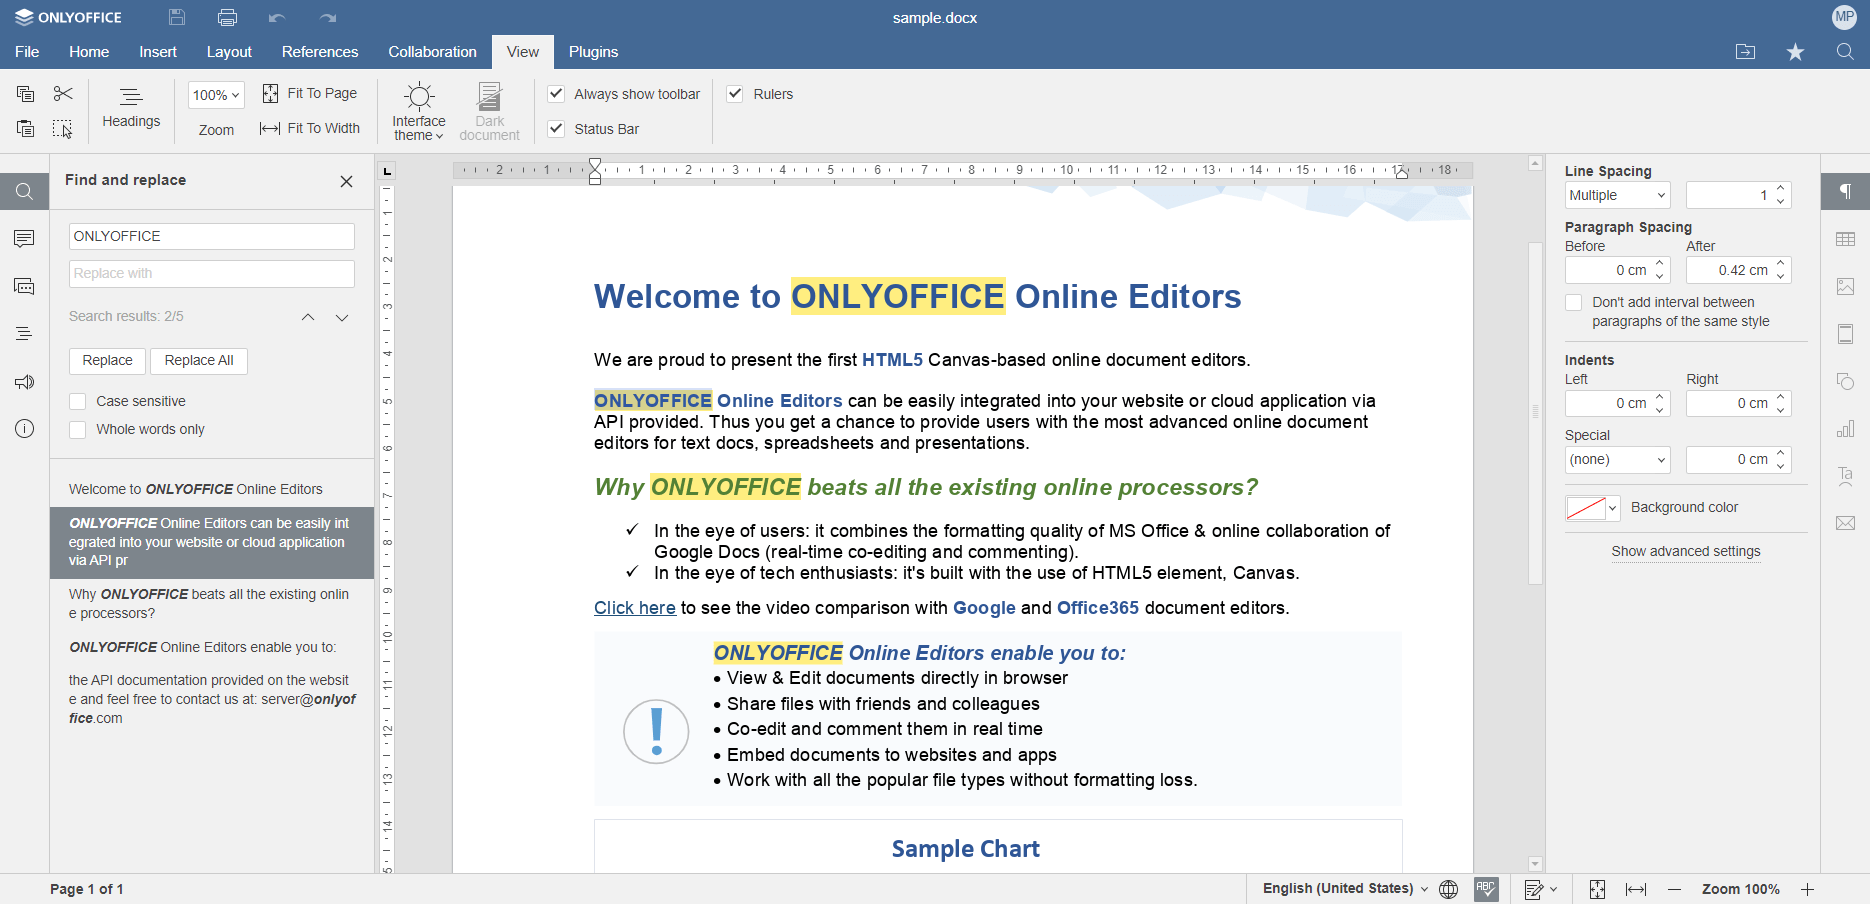Viewport: 1870px width, 904px height.
Task: Open the Chat panel in left sidebar
Action: point(25,287)
